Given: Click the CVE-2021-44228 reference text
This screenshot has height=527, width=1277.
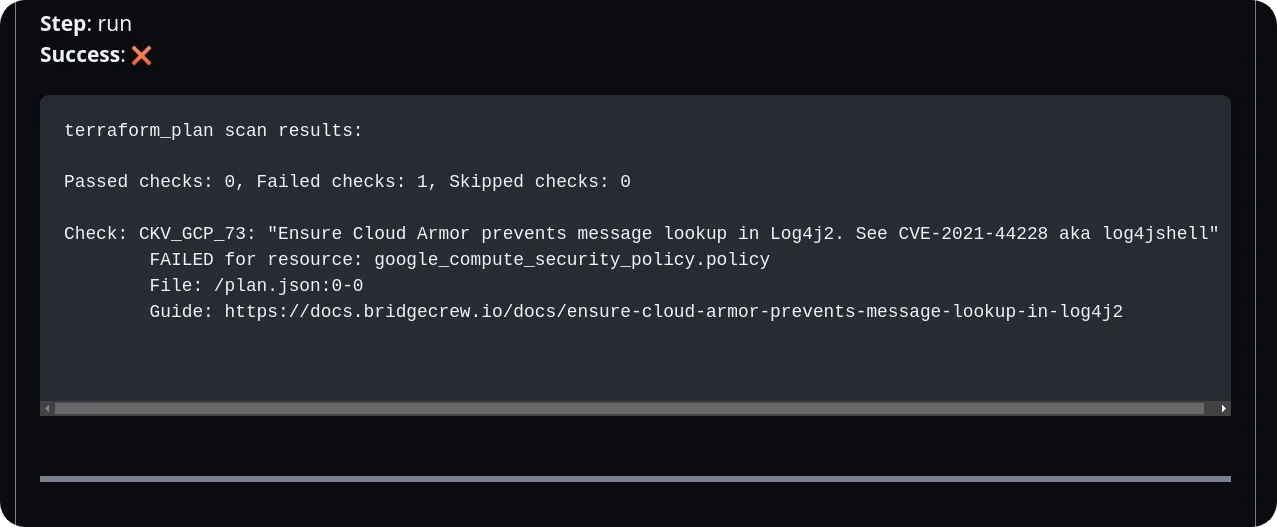Looking at the screenshot, I should [x=972, y=234].
